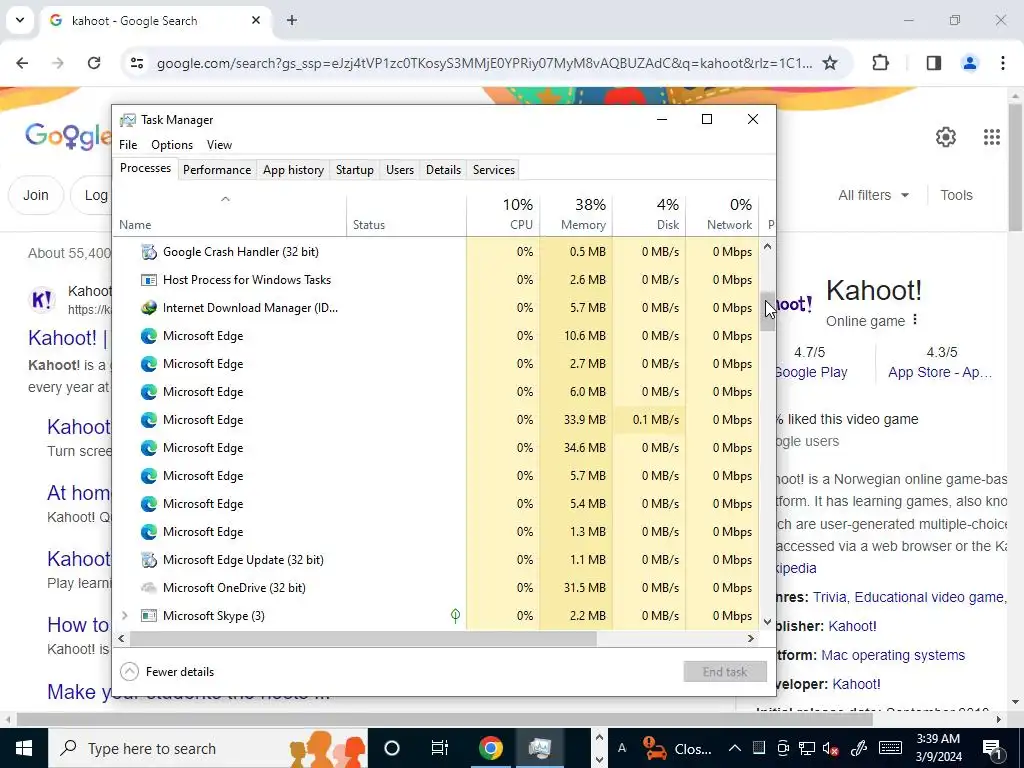Expand Microsoft Skype (3) process group
1024x768 pixels.
coord(125,616)
